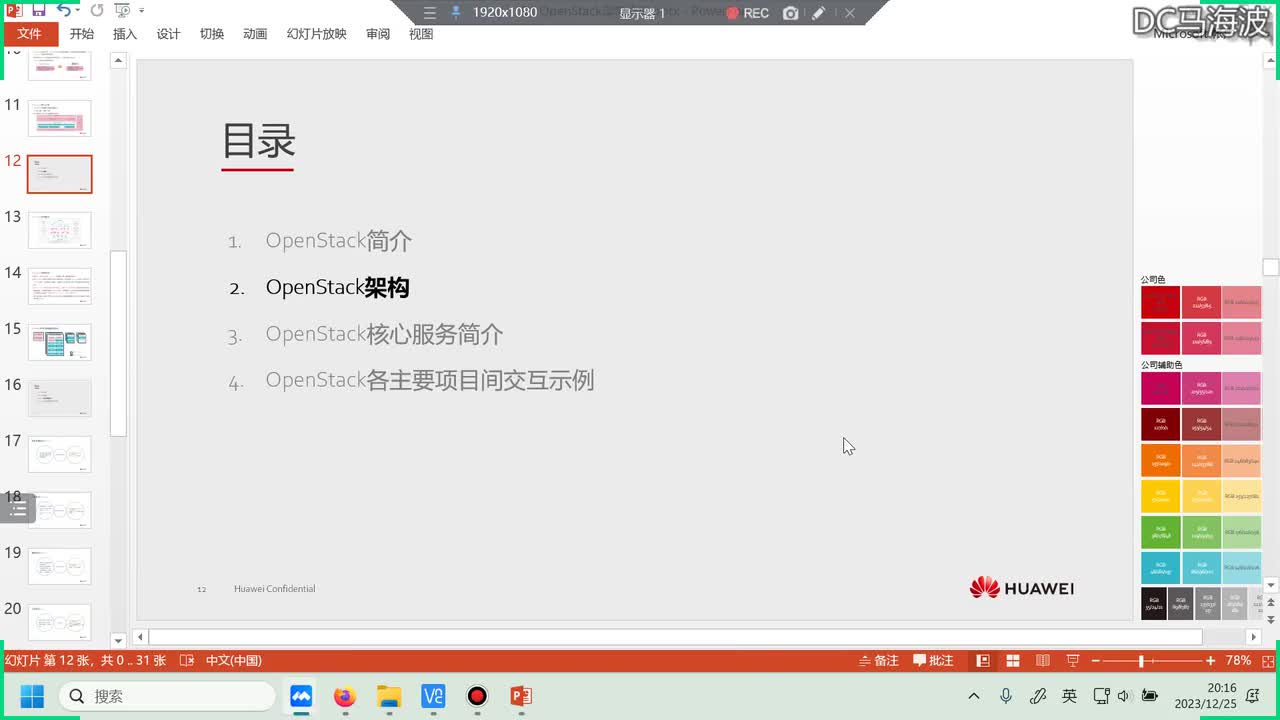Open the 视图 ribbon tab
The image size is (1280, 720).
tap(421, 34)
